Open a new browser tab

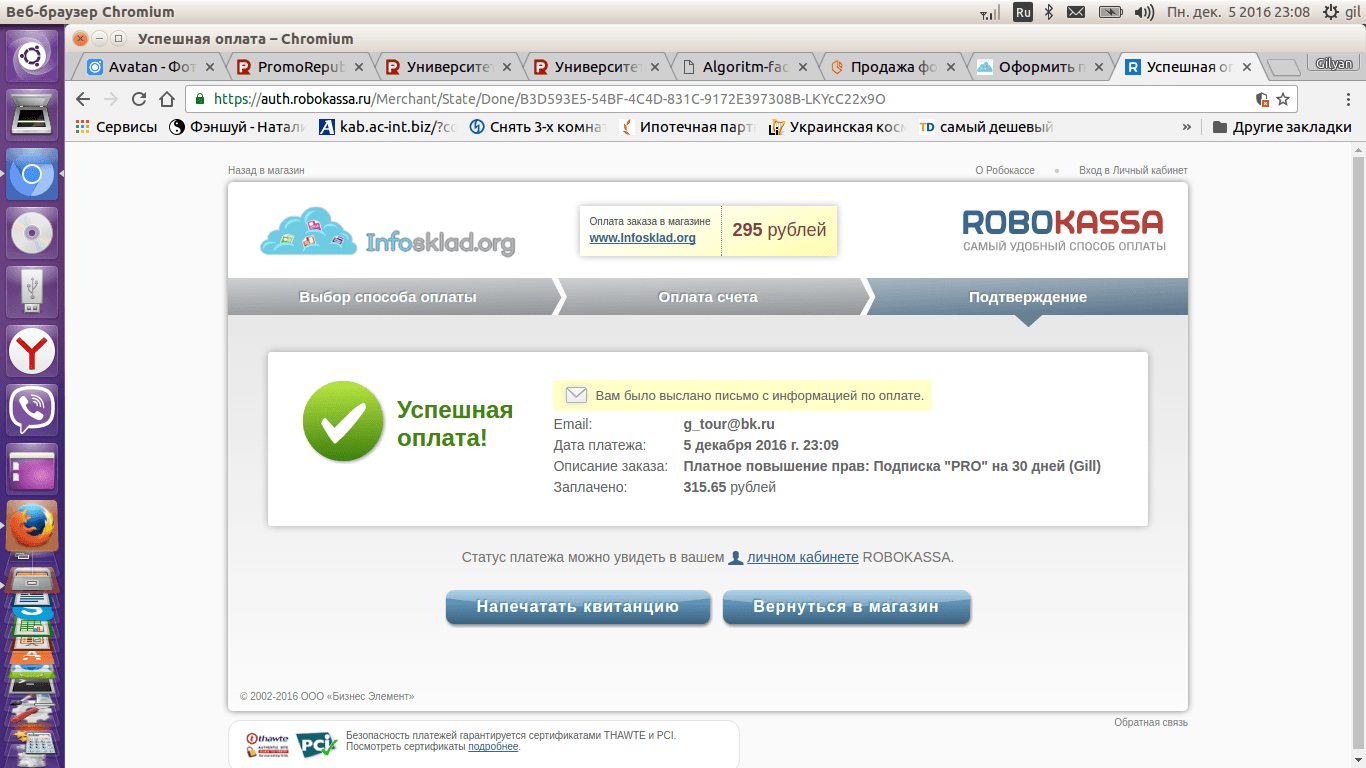pos(1283,67)
